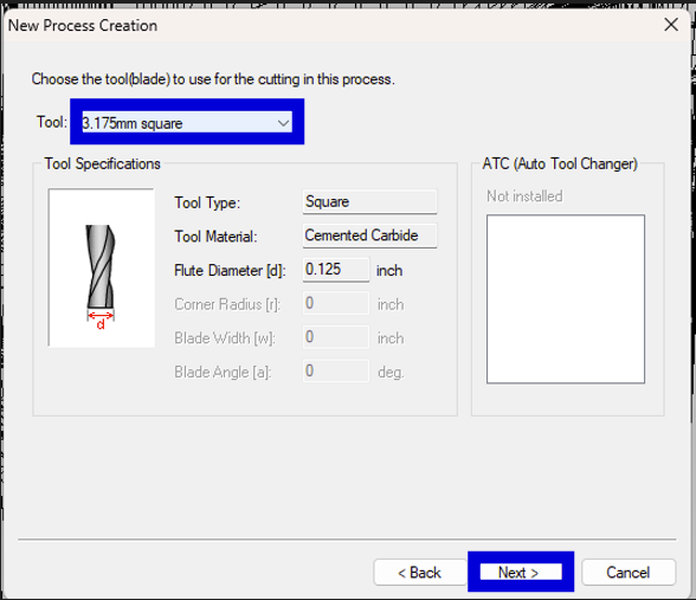Close the New Process Creation window
Image resolution: width=696 pixels, height=600 pixels.
pos(671,25)
